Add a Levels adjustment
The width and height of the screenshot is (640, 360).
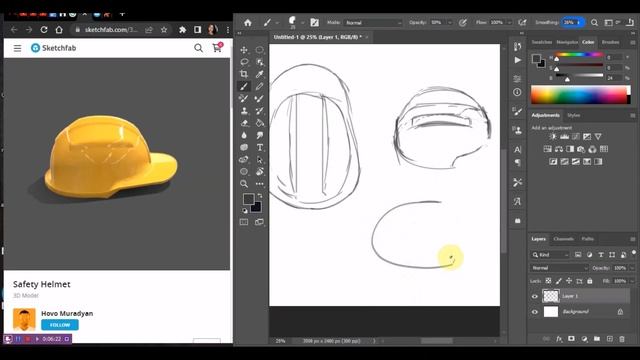564,137
